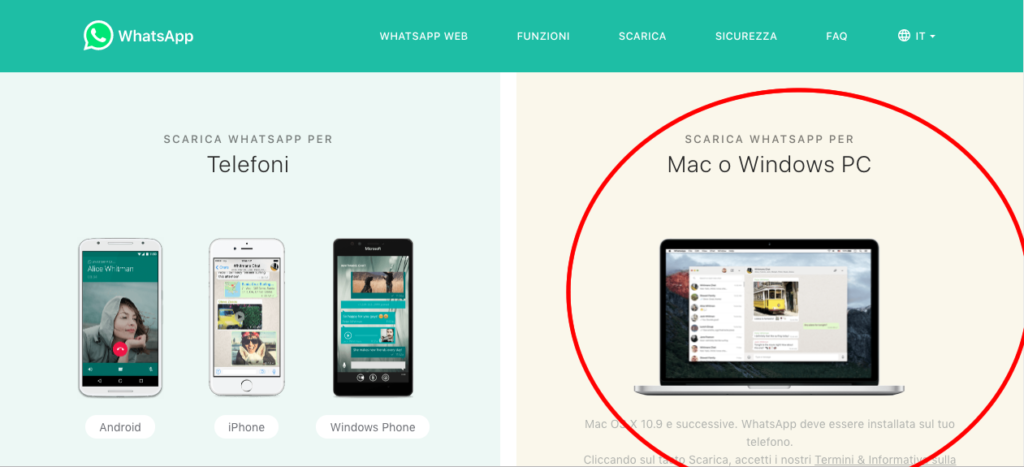
Task: Go to the Scarica page
Action: (x=643, y=37)
